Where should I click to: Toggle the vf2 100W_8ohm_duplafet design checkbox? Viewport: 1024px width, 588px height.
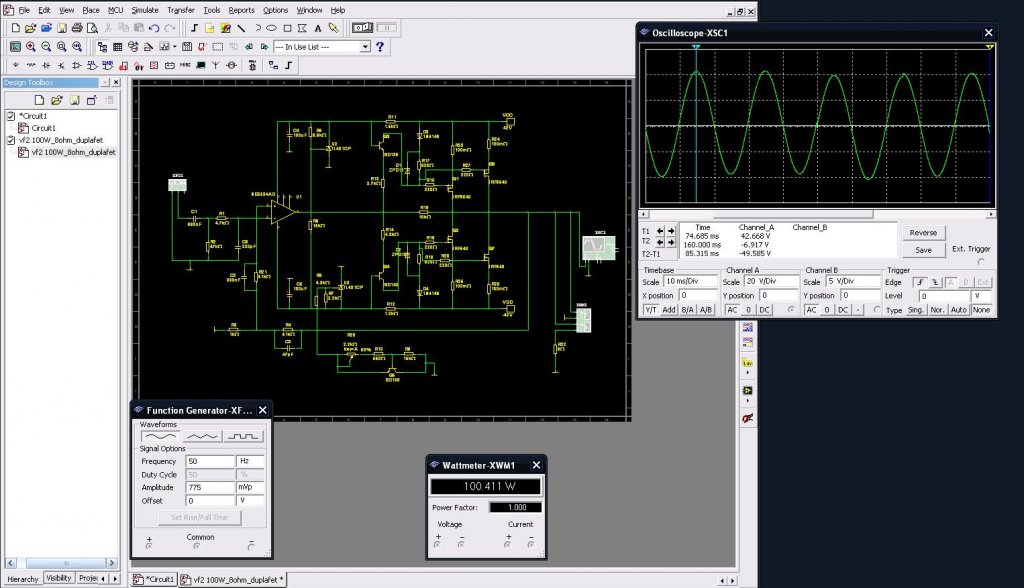coord(11,141)
